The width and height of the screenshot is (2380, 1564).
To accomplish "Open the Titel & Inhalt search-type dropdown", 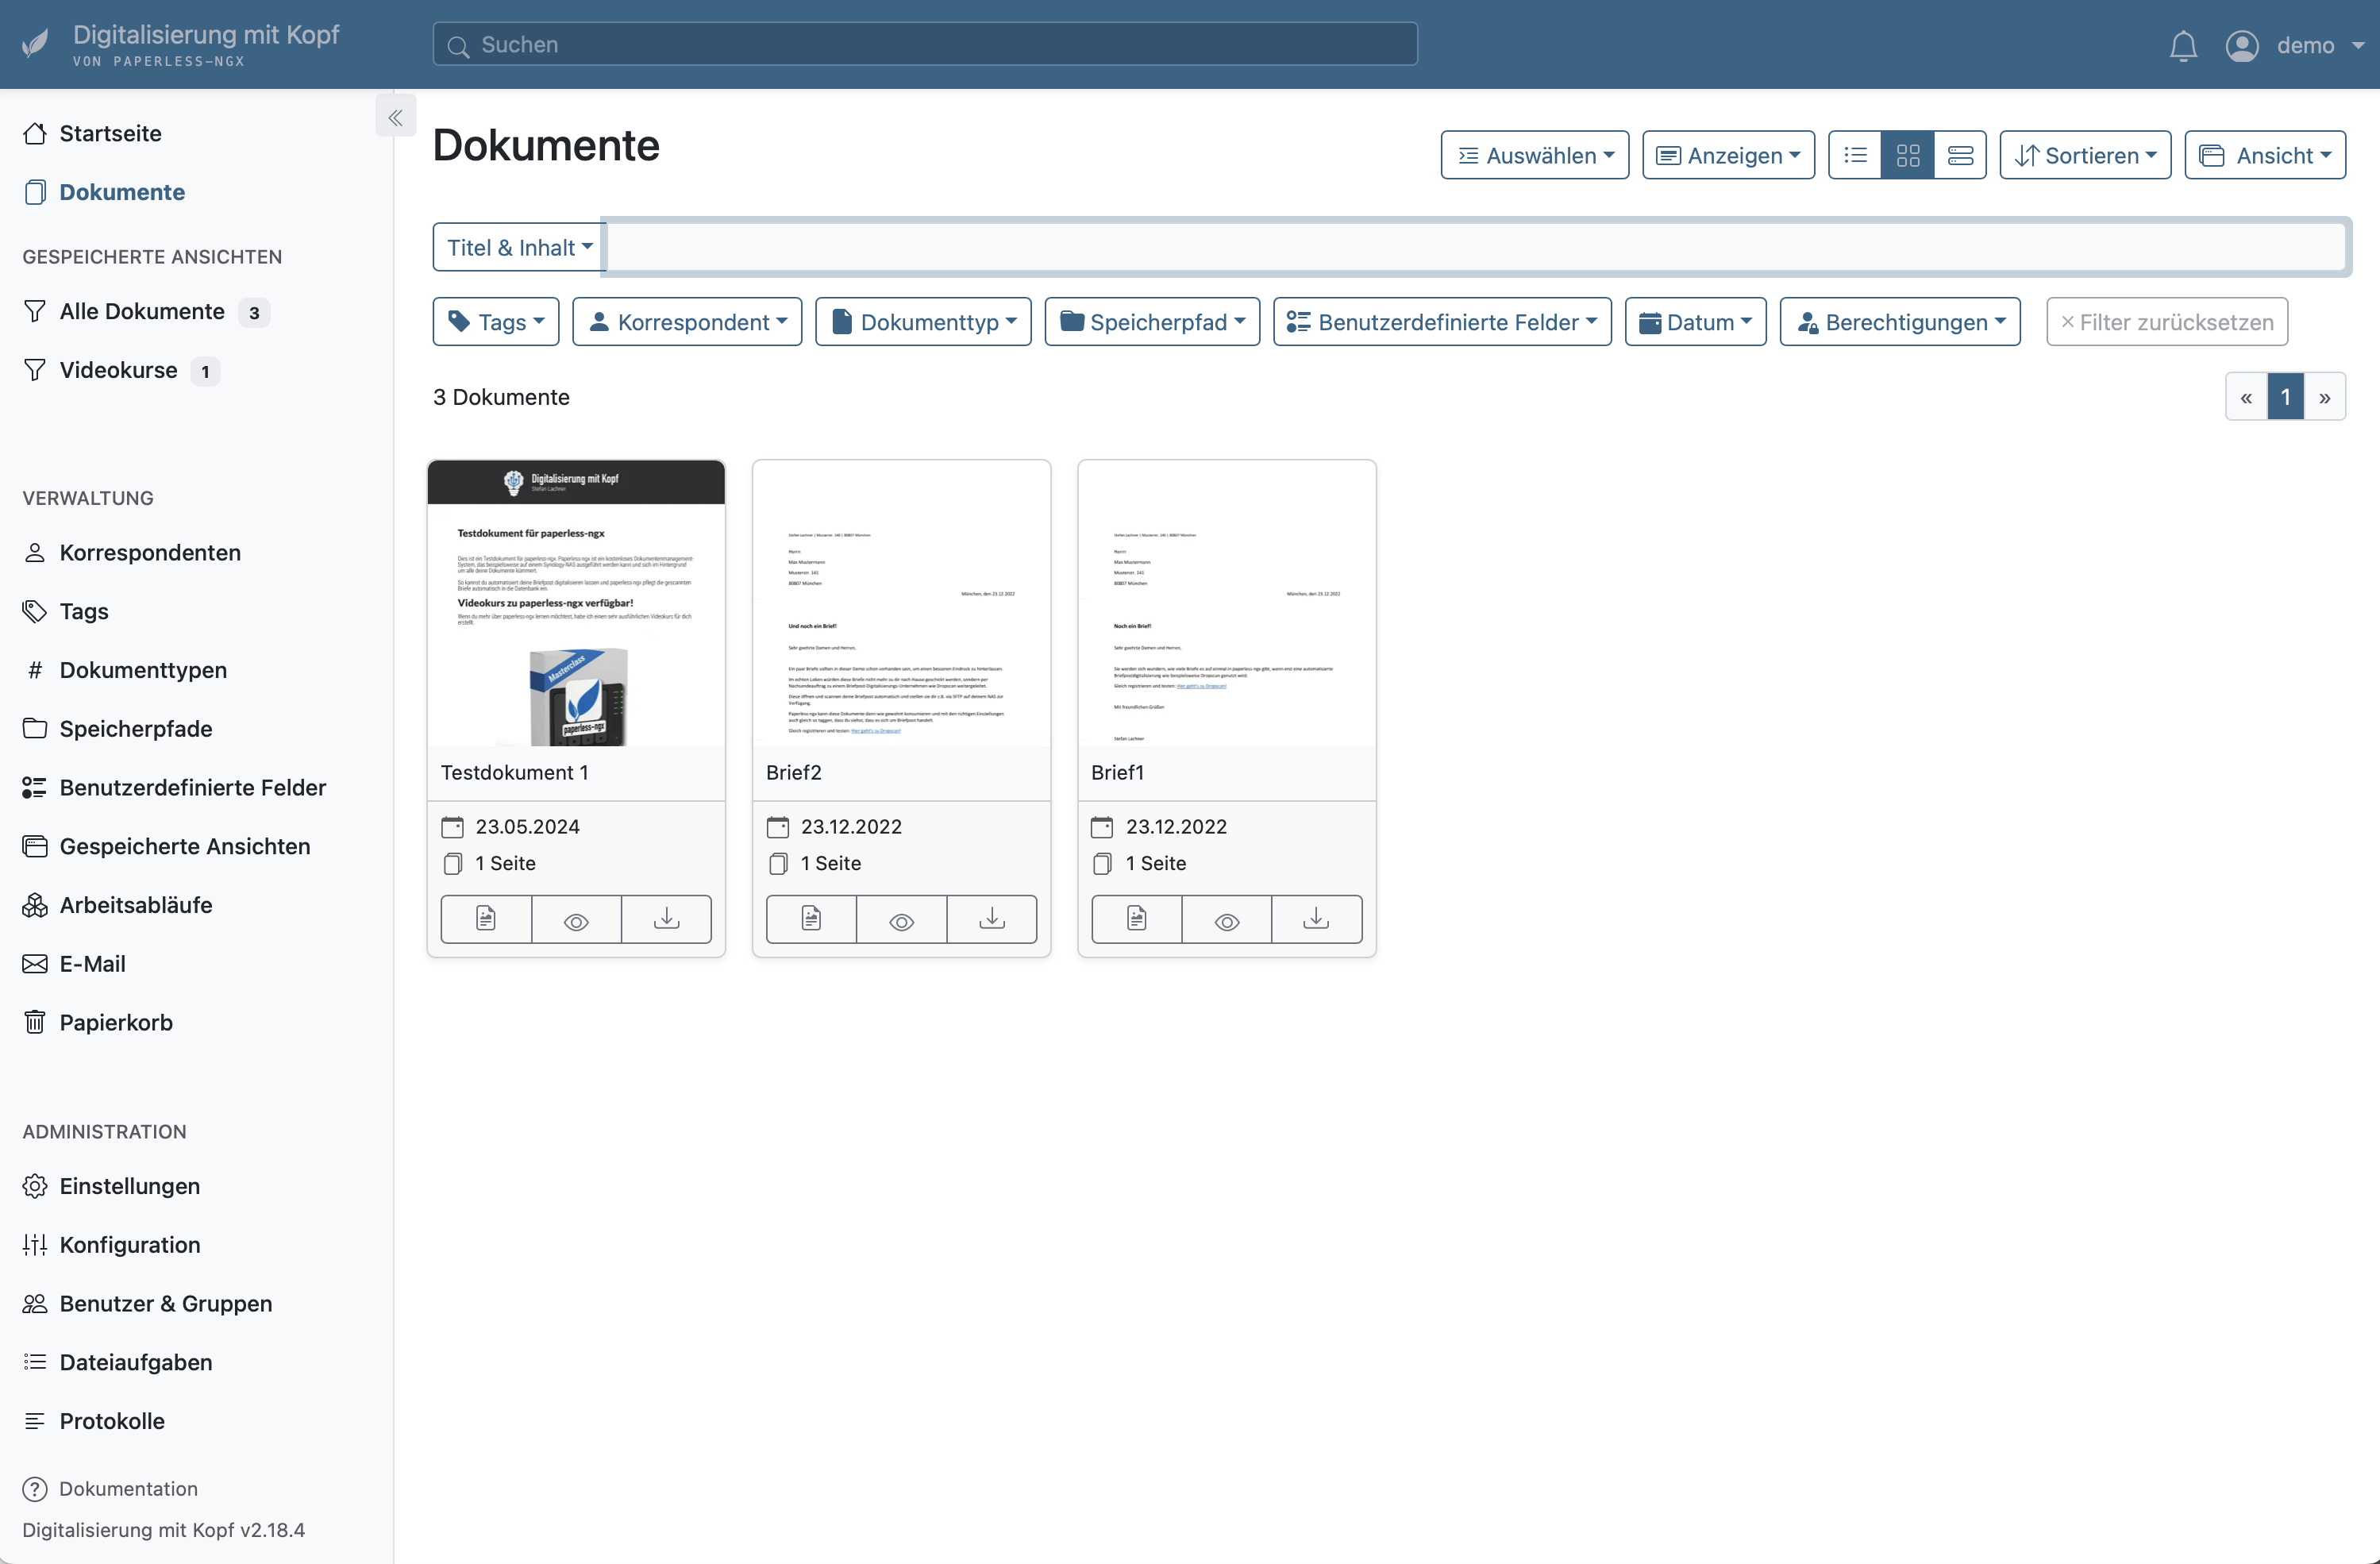I will [518, 247].
